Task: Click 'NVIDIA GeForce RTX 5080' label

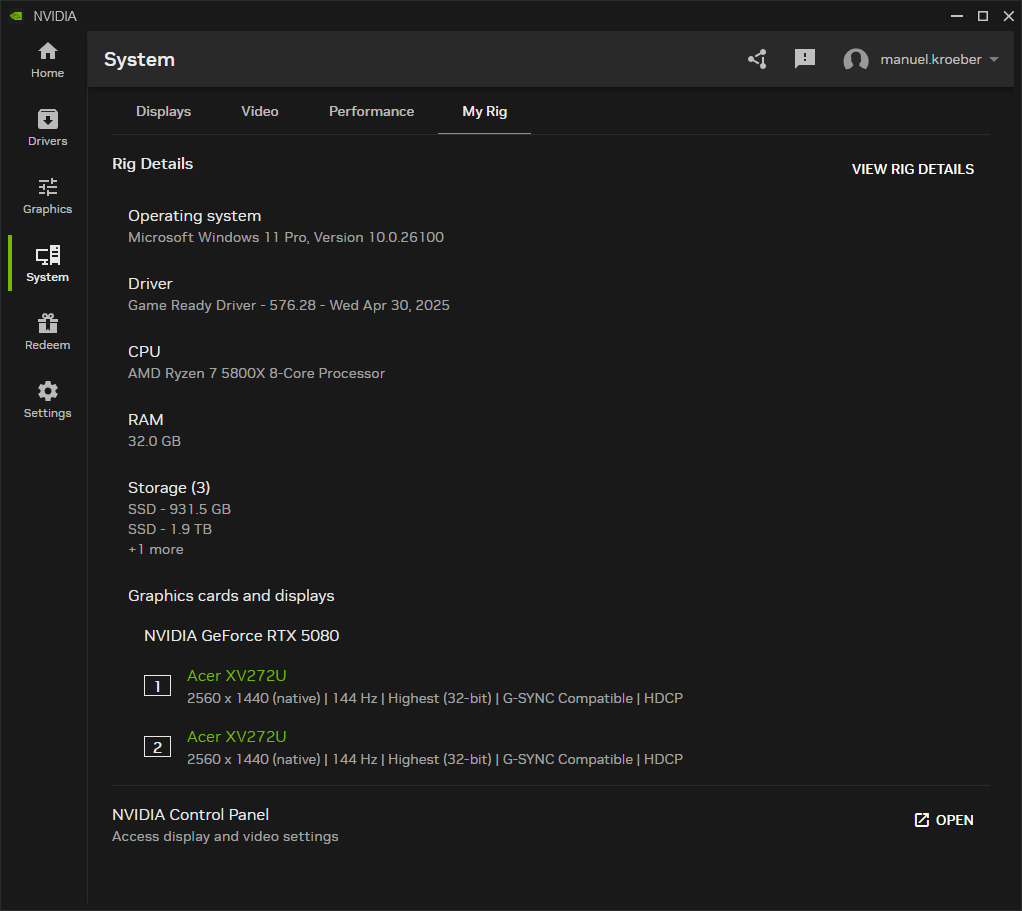Action: pyautogui.click(x=241, y=635)
